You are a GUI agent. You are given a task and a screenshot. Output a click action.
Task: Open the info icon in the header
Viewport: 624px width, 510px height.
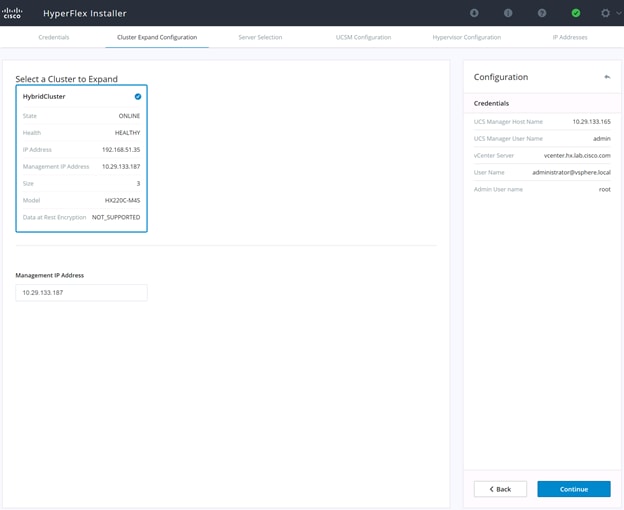click(x=508, y=13)
